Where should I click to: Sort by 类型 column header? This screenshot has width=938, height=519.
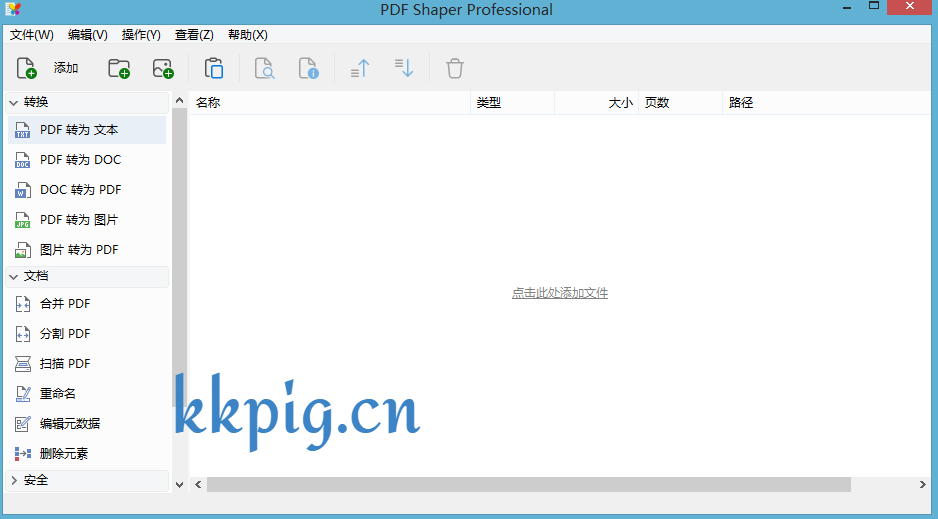click(513, 103)
